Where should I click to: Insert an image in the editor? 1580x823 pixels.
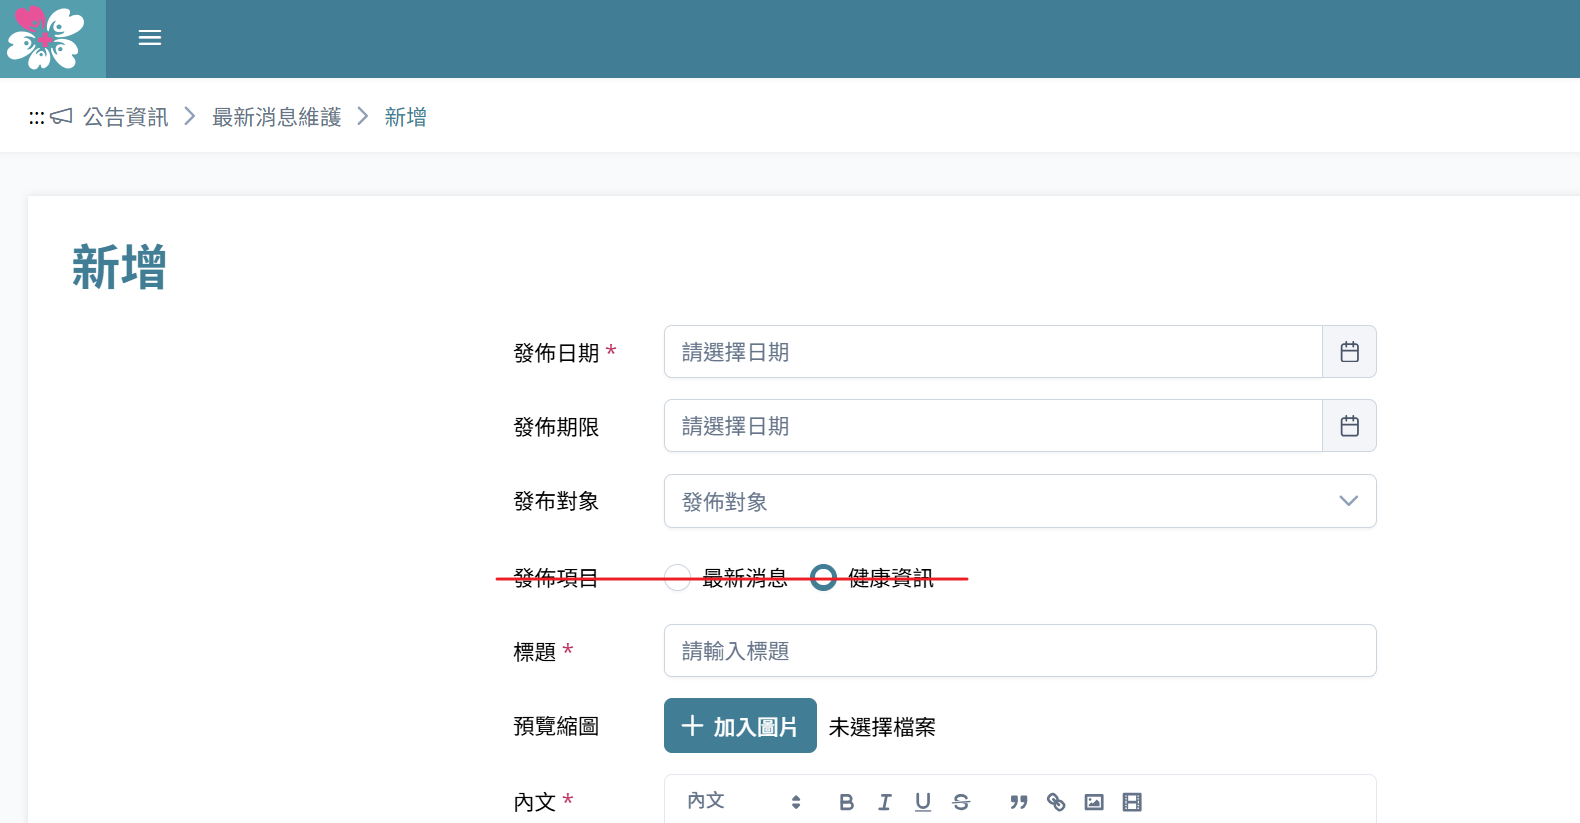tap(1094, 802)
